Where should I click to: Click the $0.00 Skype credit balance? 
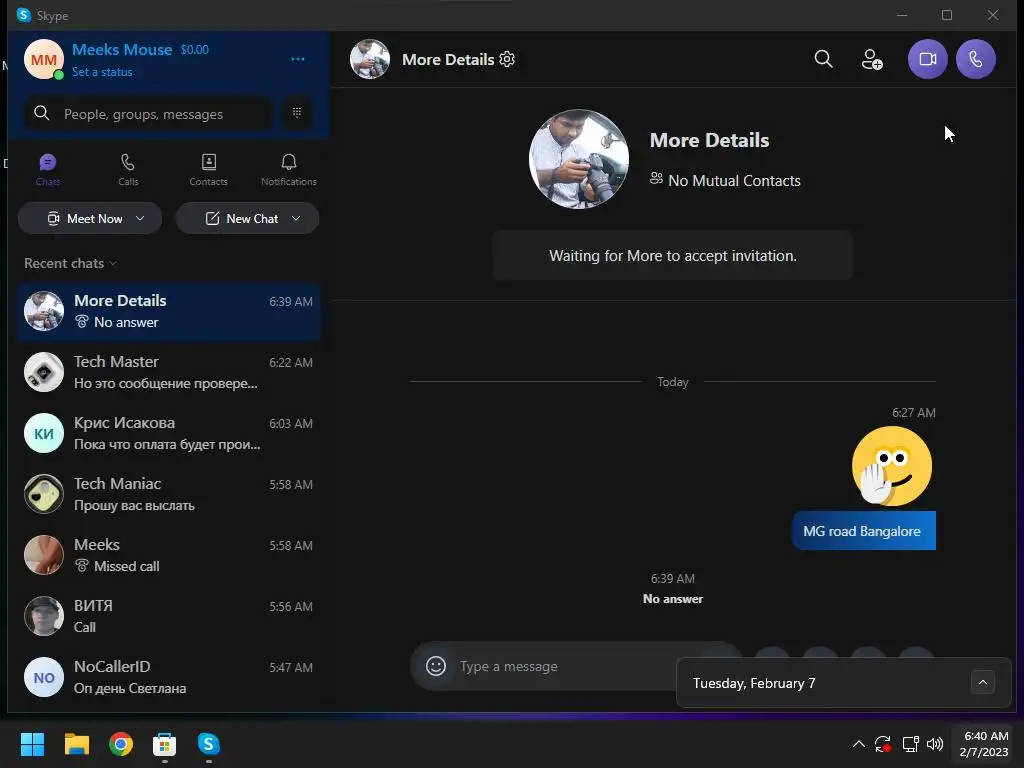point(195,50)
